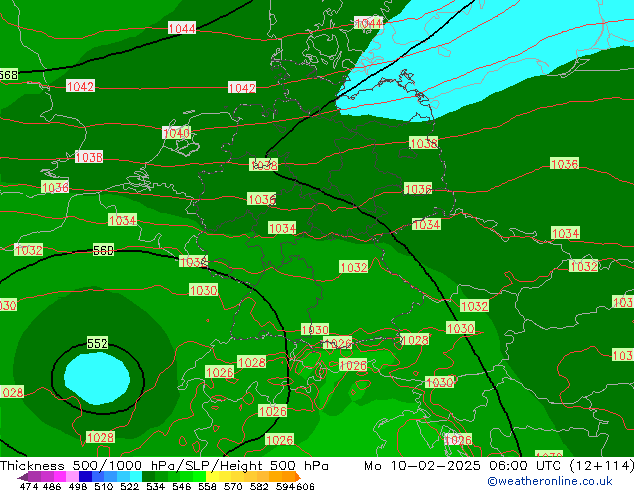
Task: Click the orange arrow tip of legend
Action: [x=298, y=477]
